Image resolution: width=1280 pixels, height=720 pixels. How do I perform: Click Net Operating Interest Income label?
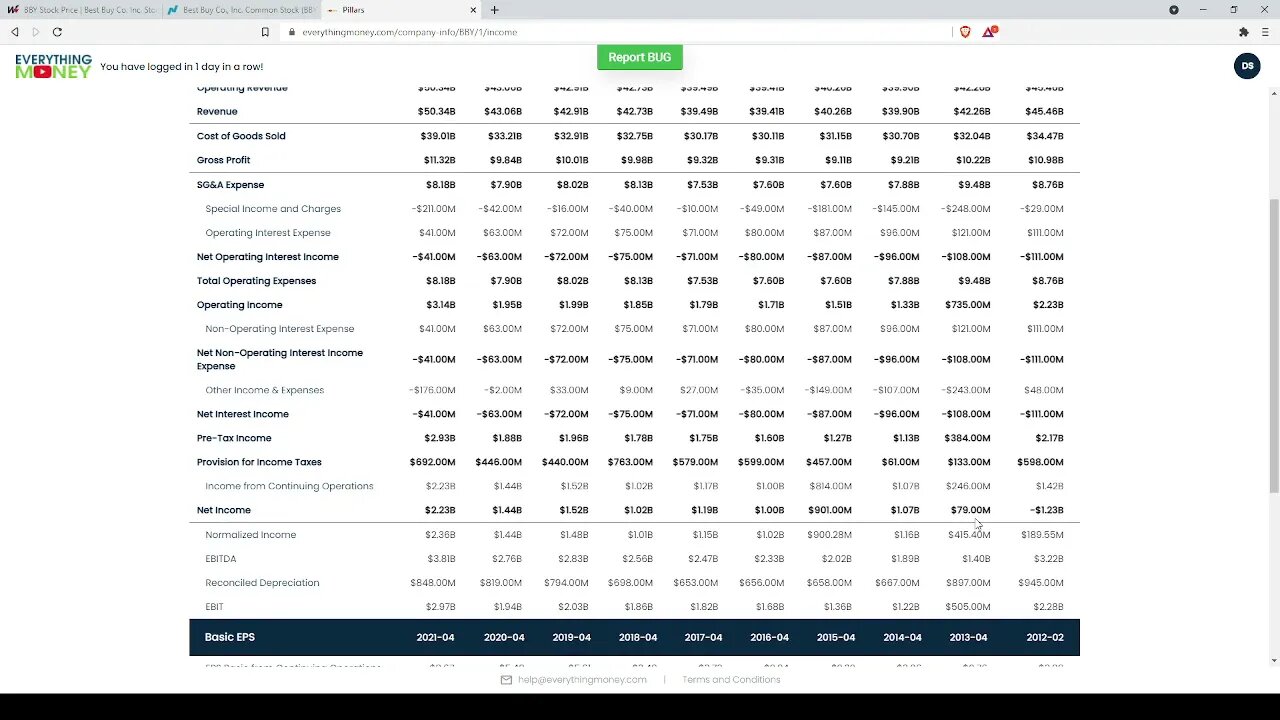pos(268,257)
